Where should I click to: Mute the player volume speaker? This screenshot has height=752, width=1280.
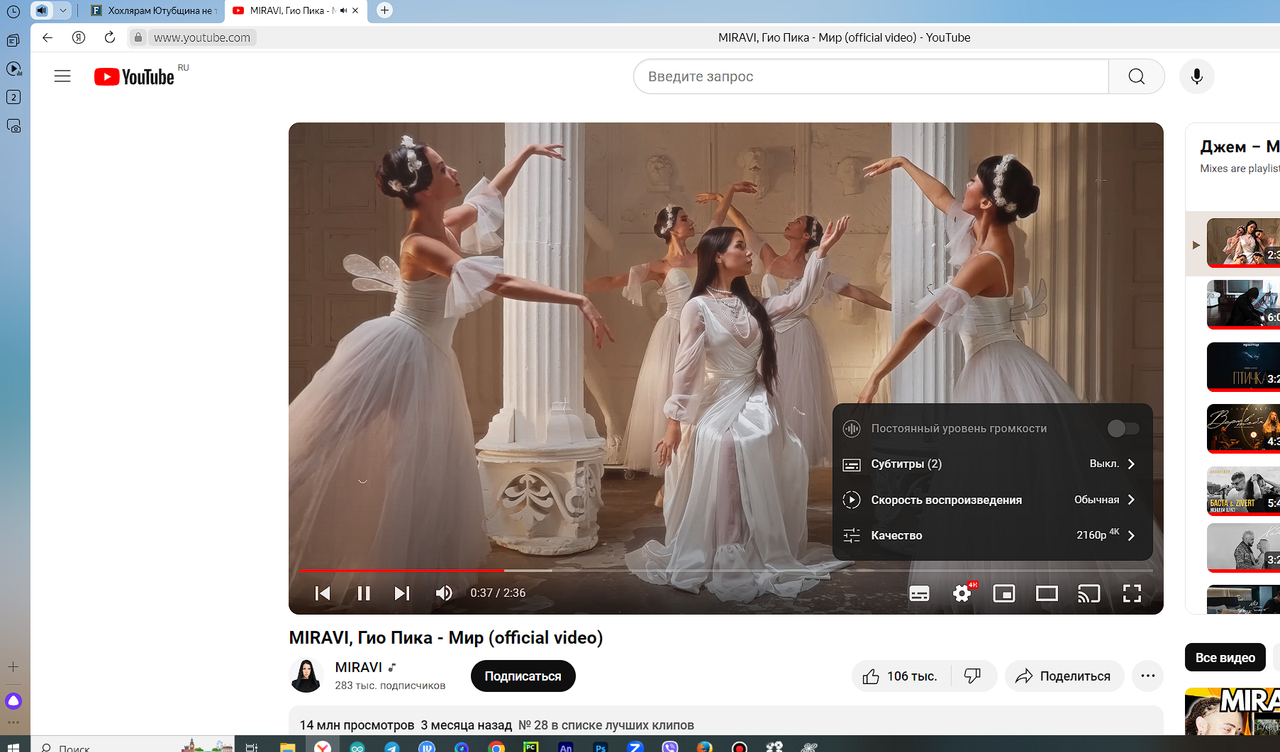click(x=444, y=593)
